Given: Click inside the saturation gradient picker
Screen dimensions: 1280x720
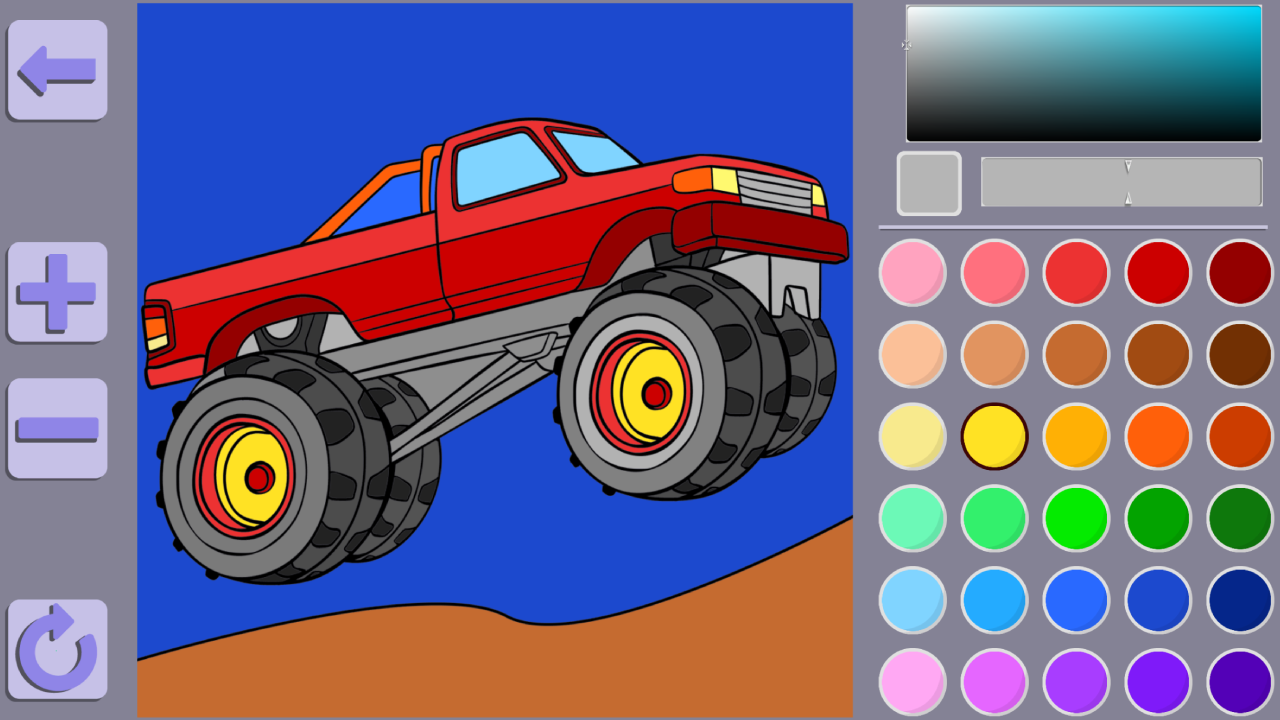Looking at the screenshot, I should coord(1083,74).
